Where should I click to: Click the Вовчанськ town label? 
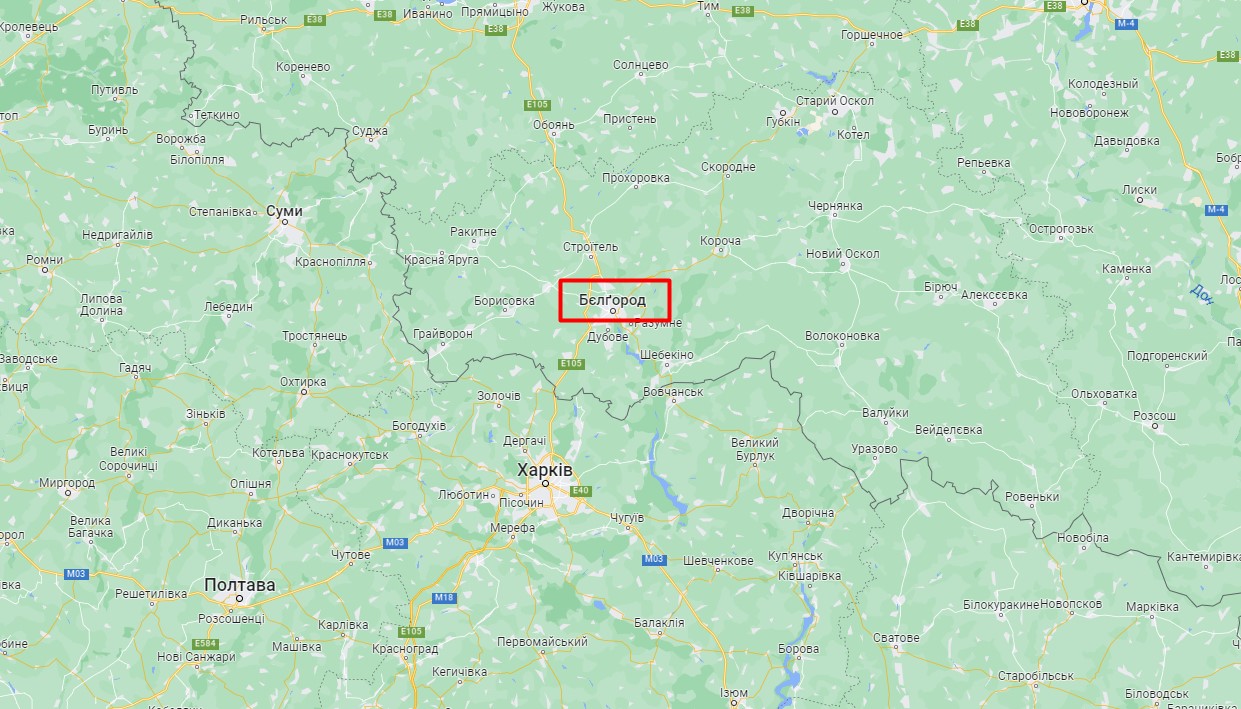pos(674,392)
